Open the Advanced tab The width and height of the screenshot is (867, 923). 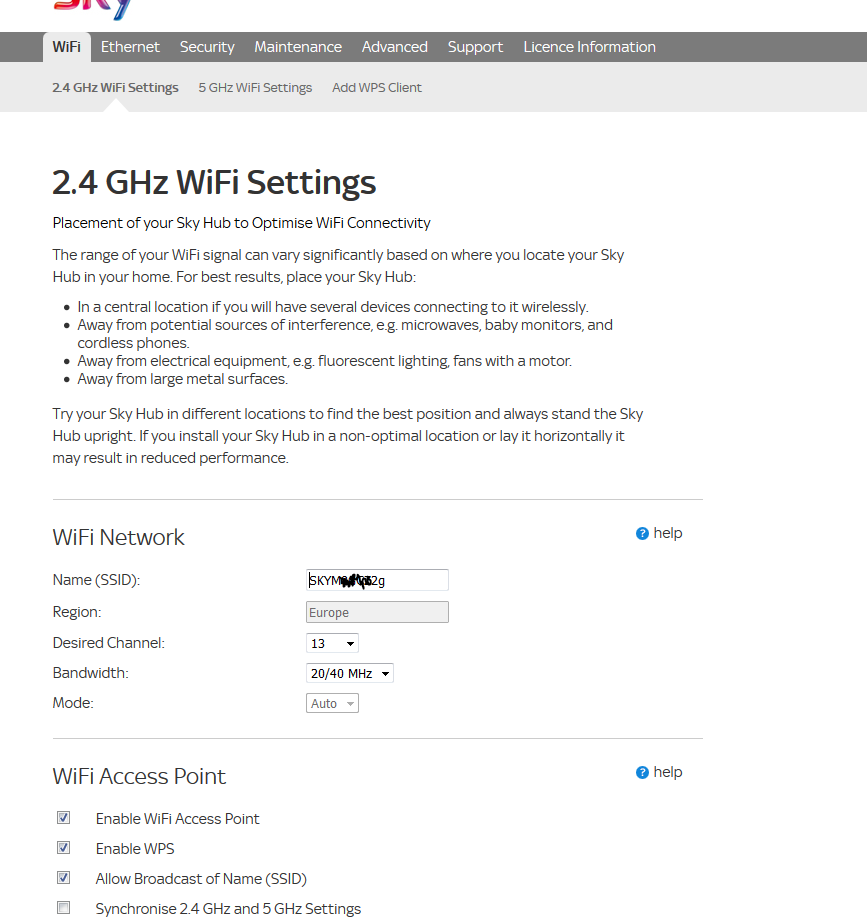coord(395,47)
